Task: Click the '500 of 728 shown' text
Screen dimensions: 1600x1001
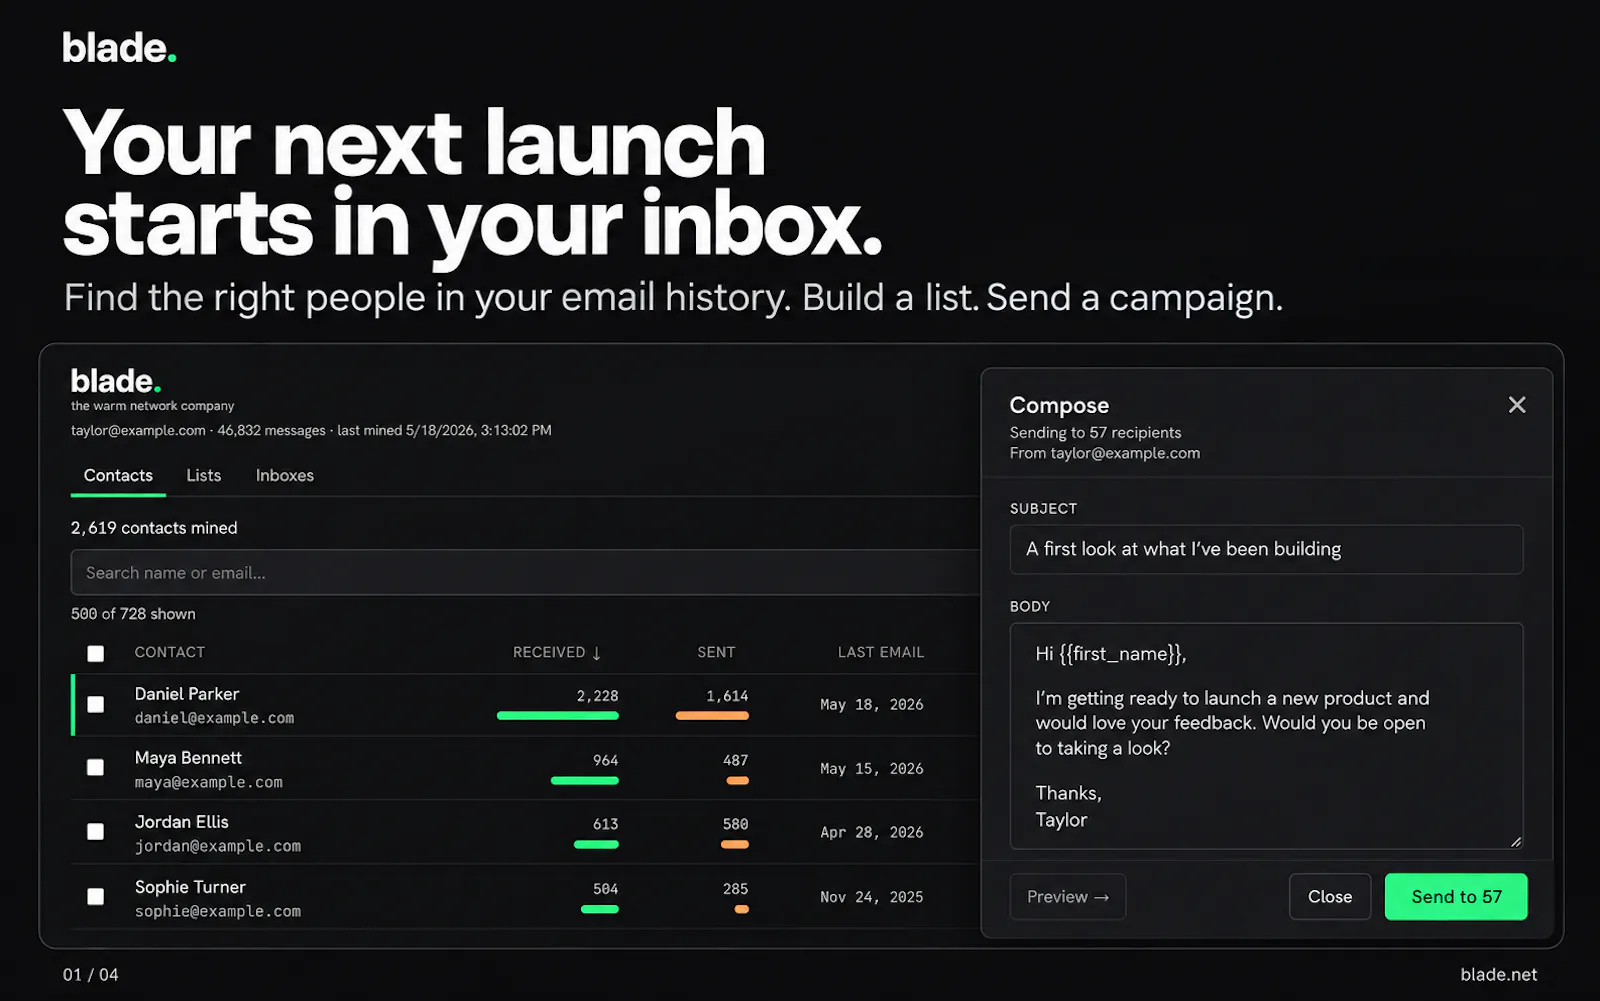Action: pos(133,614)
